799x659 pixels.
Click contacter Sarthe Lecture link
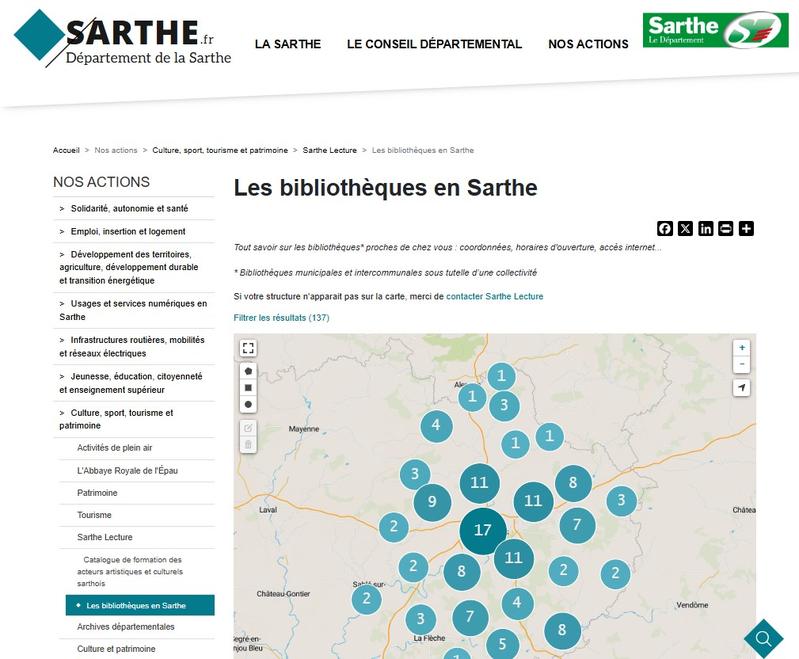click(x=494, y=297)
